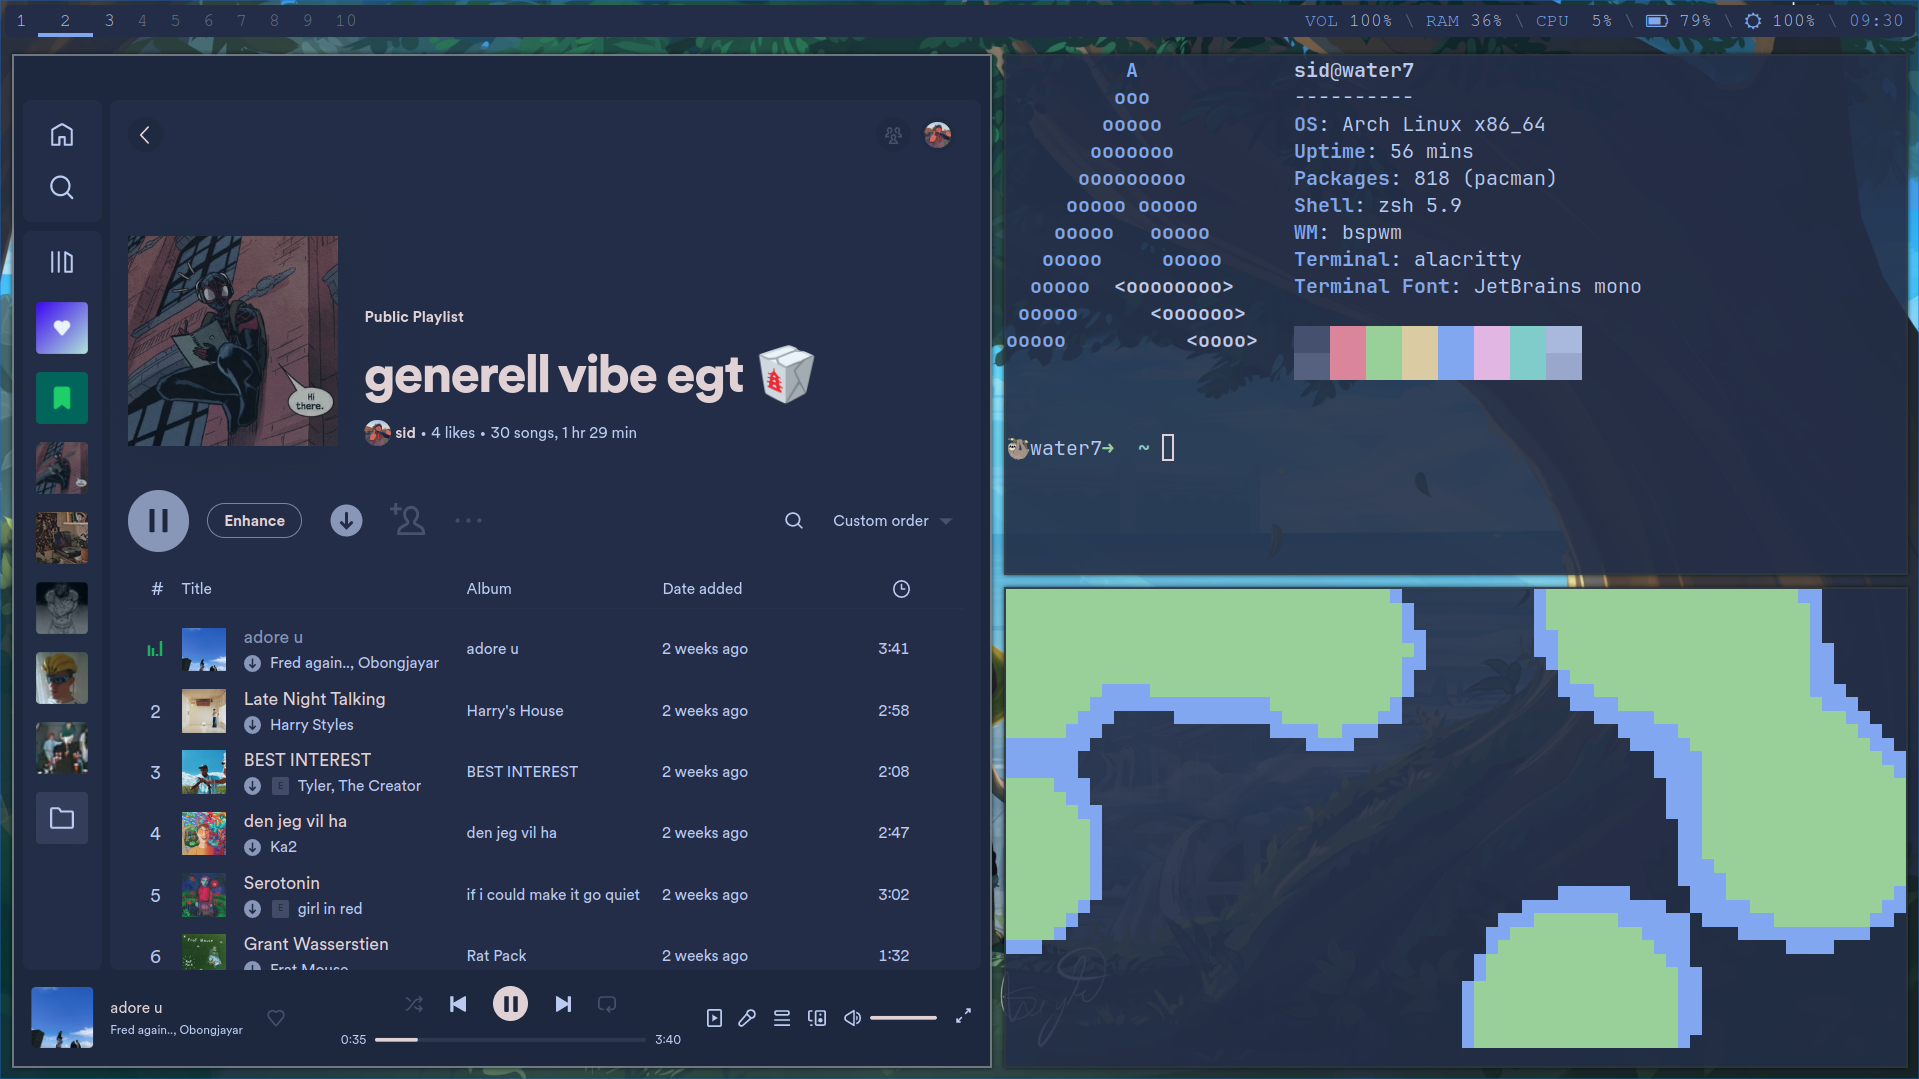Like the current song adore u
Viewport: 1919px width, 1079px height.
[x=276, y=1018]
